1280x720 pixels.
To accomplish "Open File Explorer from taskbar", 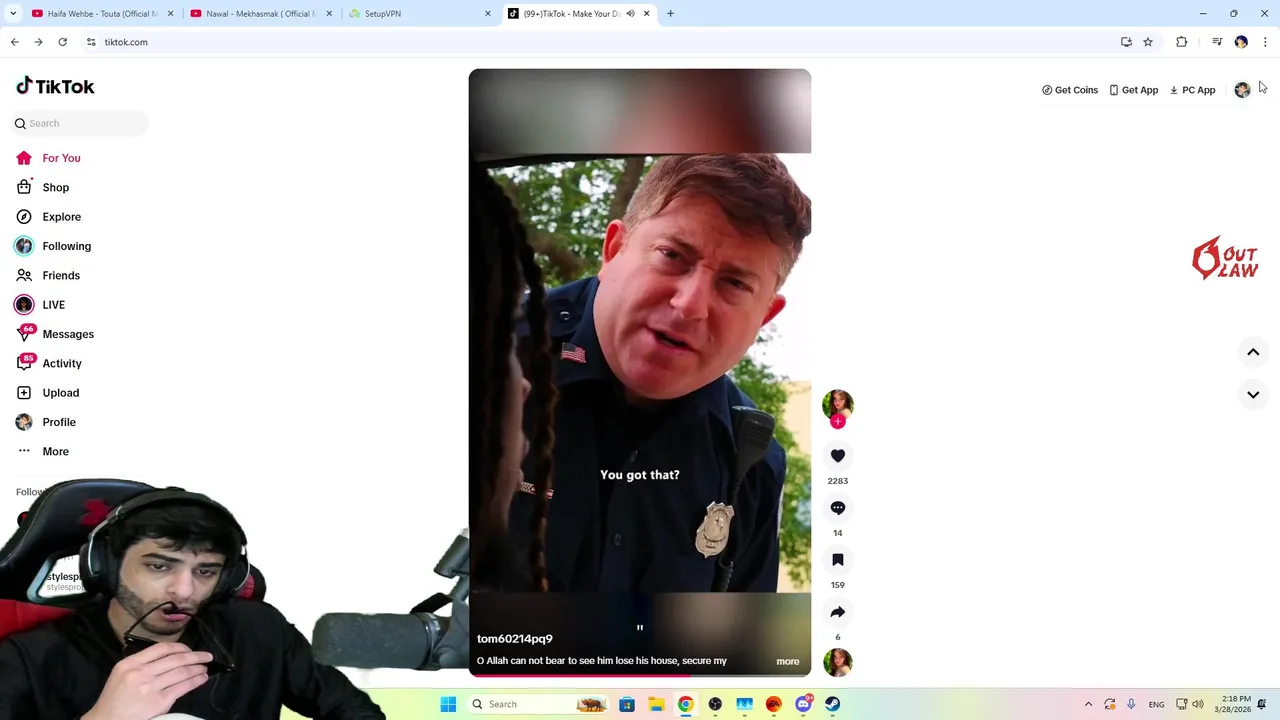I will [656, 704].
